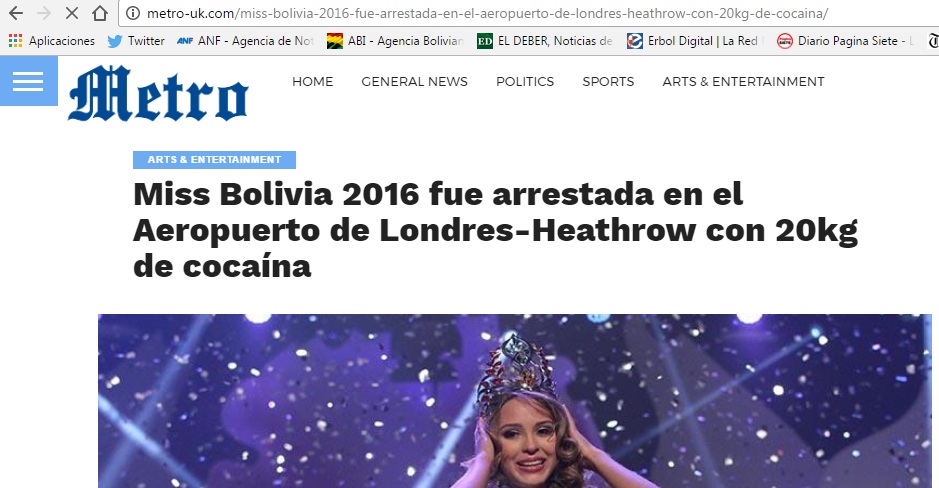Select HOME in the navigation menu
The height and width of the screenshot is (488, 939).
pos(313,81)
